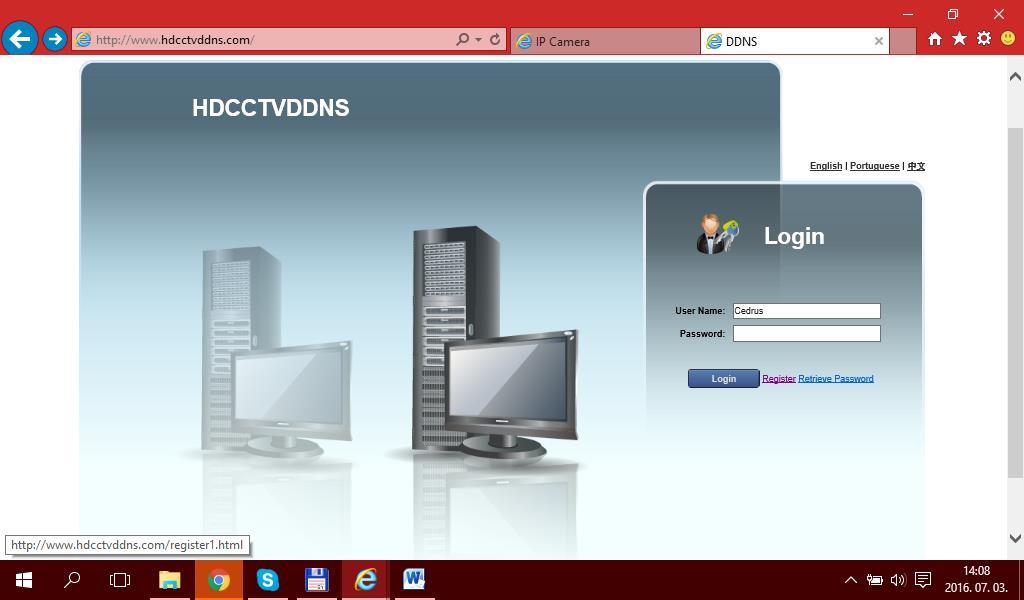
Task: Open Microsoft Word from taskbar
Action: tap(414, 580)
